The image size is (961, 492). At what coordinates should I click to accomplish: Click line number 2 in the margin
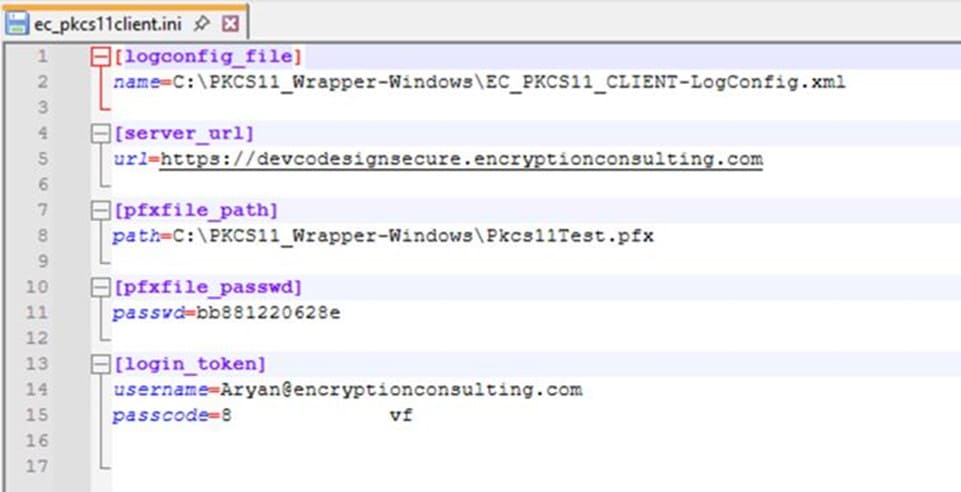point(42,82)
